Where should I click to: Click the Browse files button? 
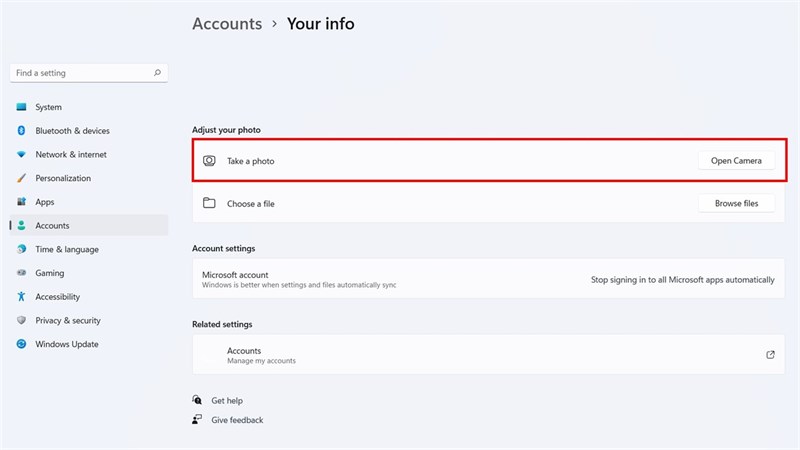coord(736,203)
